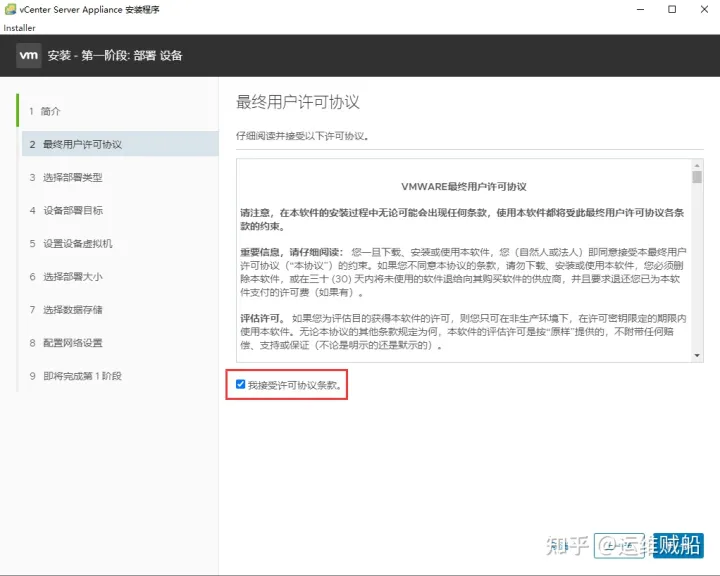Jump to step 3 选择部署类型
720x576 pixels.
tap(72, 177)
